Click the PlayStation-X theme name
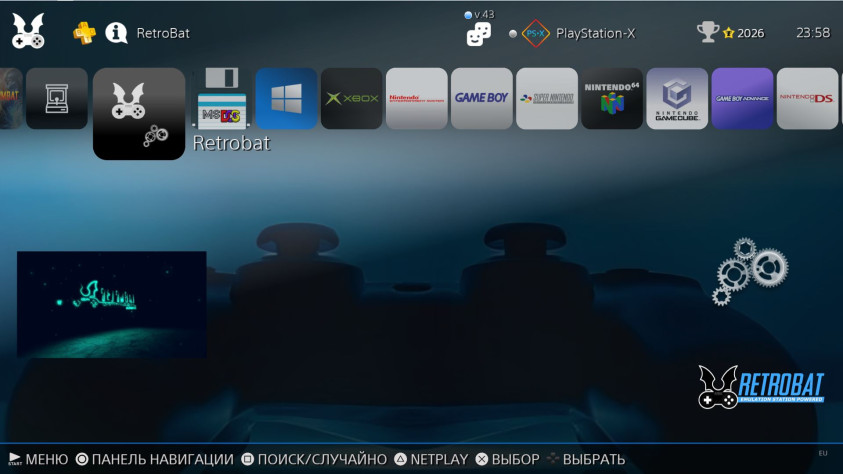Image resolution: width=843 pixels, height=474 pixels. 596,33
